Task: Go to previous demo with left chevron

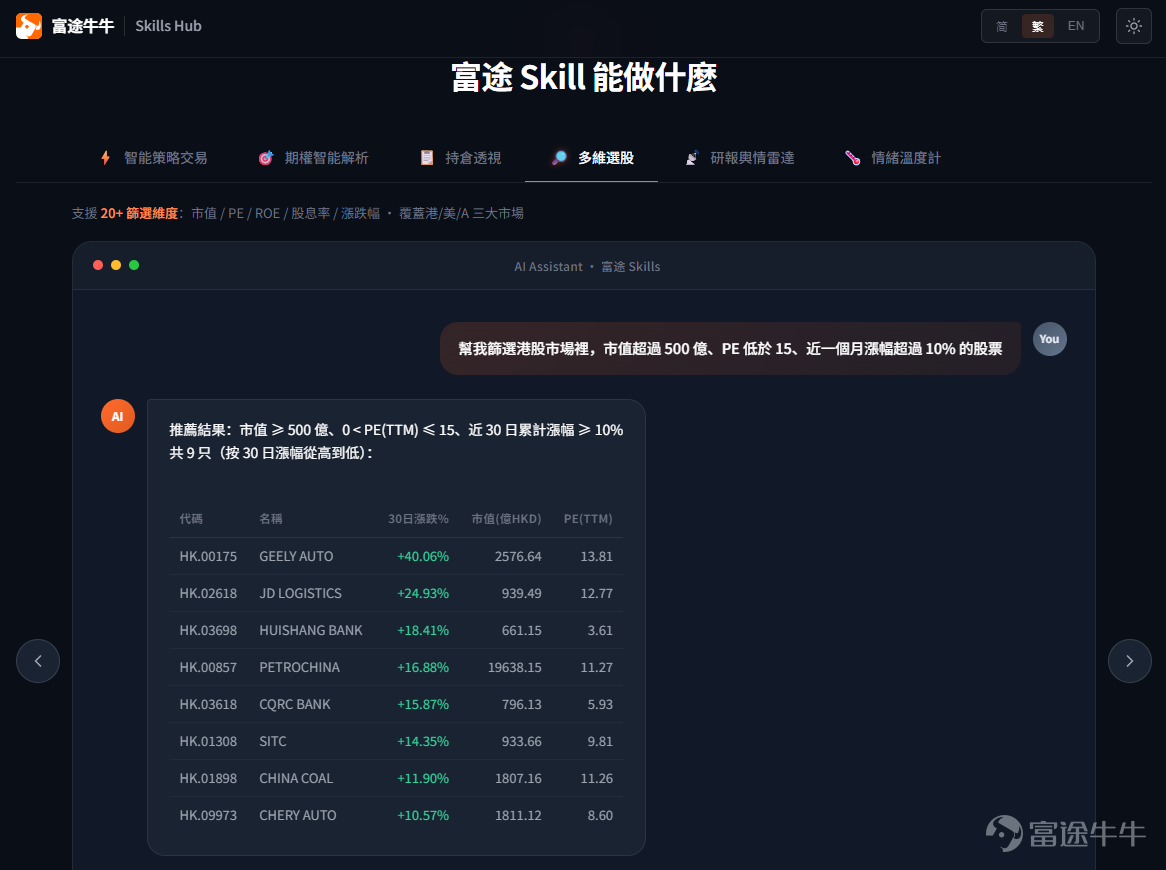Action: [38, 661]
